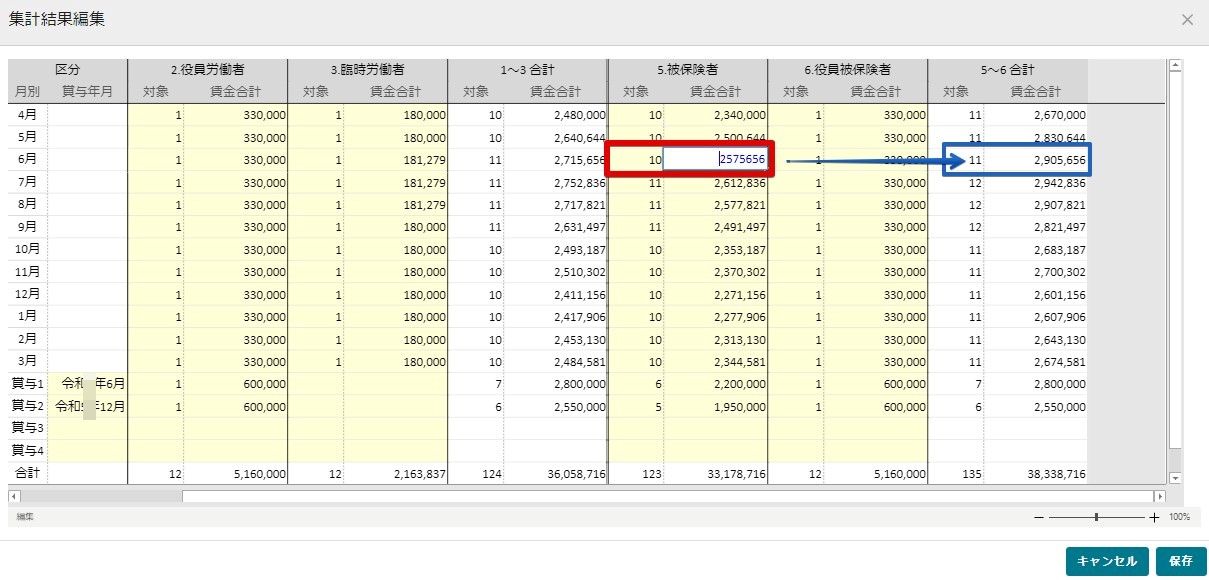This screenshot has width=1209, height=580.
Task: Click the 6.役員被保険者 column header
Action: click(x=848, y=70)
